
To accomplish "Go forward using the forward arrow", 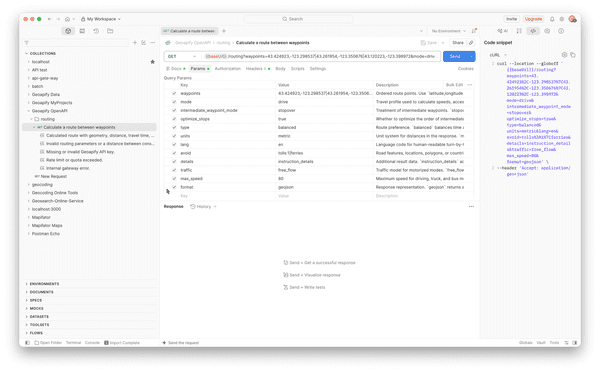I will 58,19.
